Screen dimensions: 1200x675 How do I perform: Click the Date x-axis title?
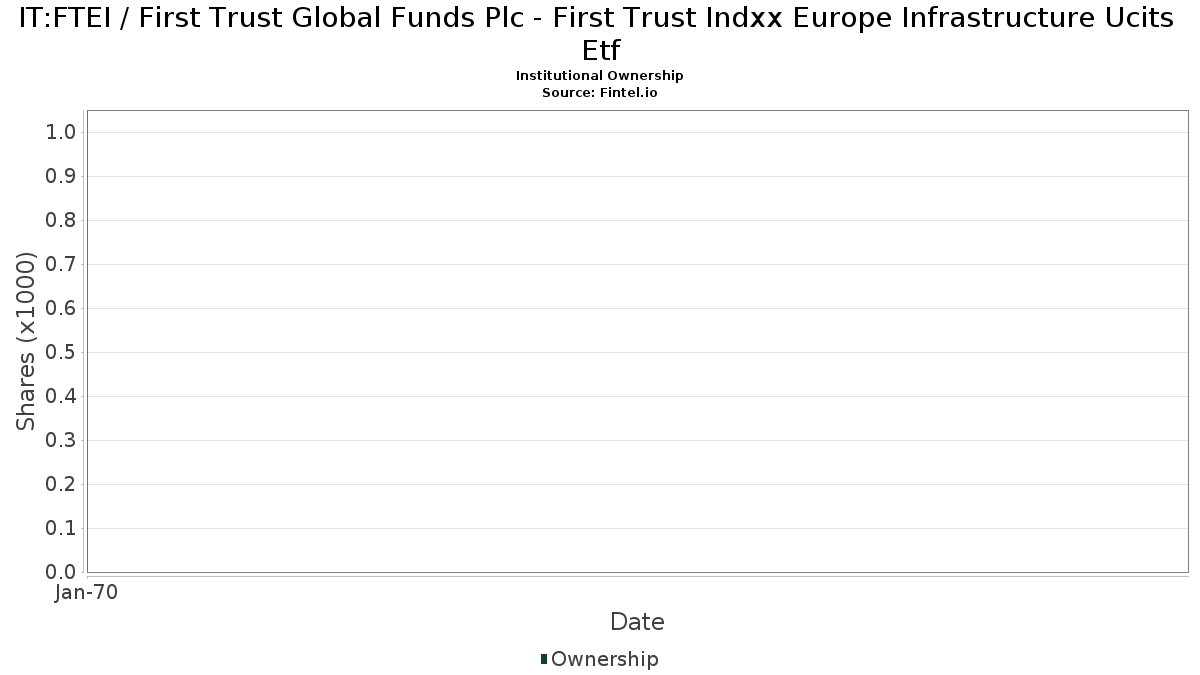click(x=637, y=622)
